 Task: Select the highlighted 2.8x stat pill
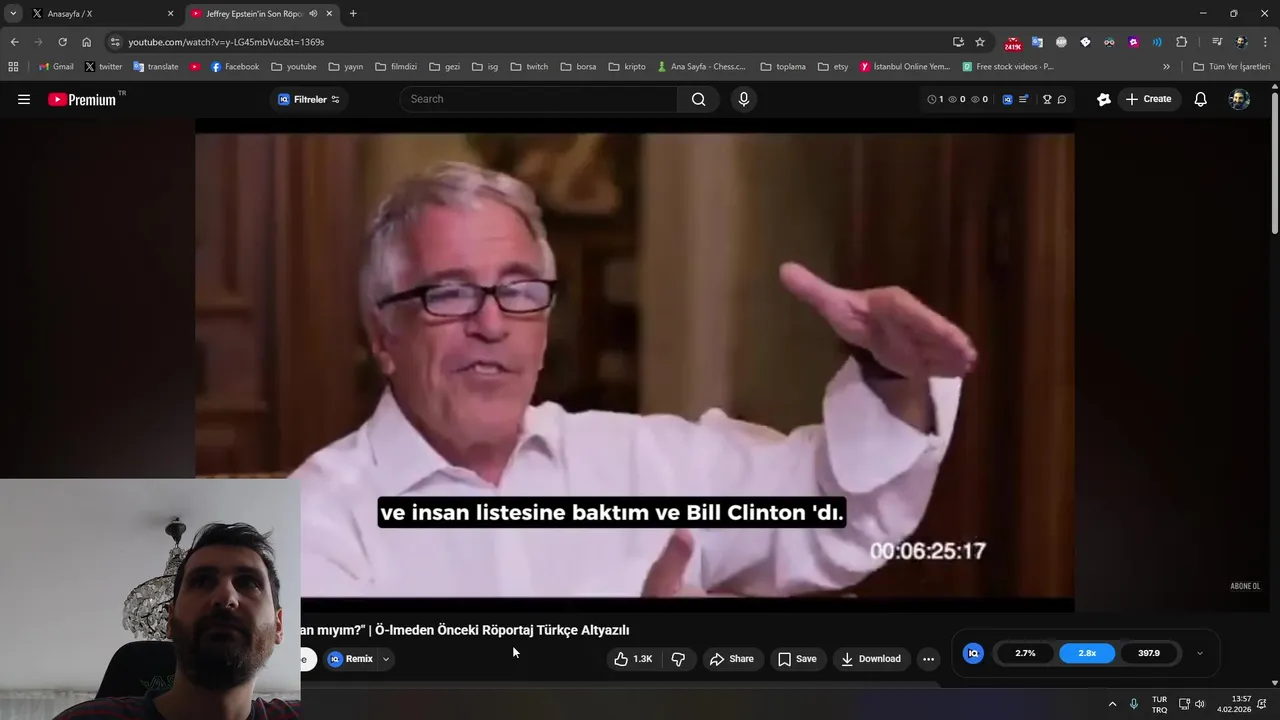click(x=1087, y=653)
